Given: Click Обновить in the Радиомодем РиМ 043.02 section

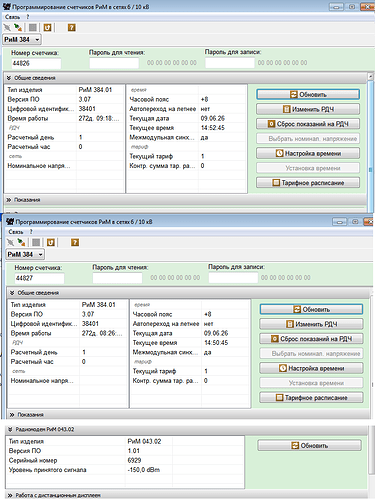Looking at the screenshot, I should tap(310, 445).
